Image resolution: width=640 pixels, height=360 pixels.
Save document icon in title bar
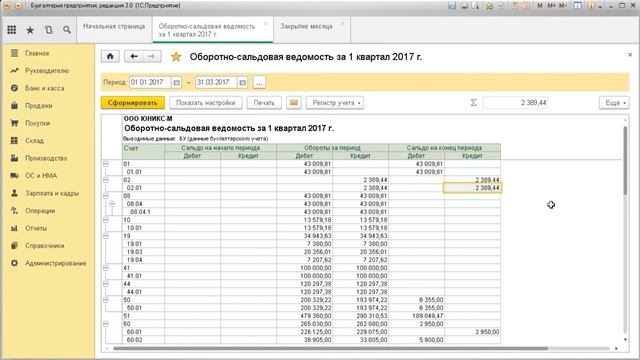(452, 6)
